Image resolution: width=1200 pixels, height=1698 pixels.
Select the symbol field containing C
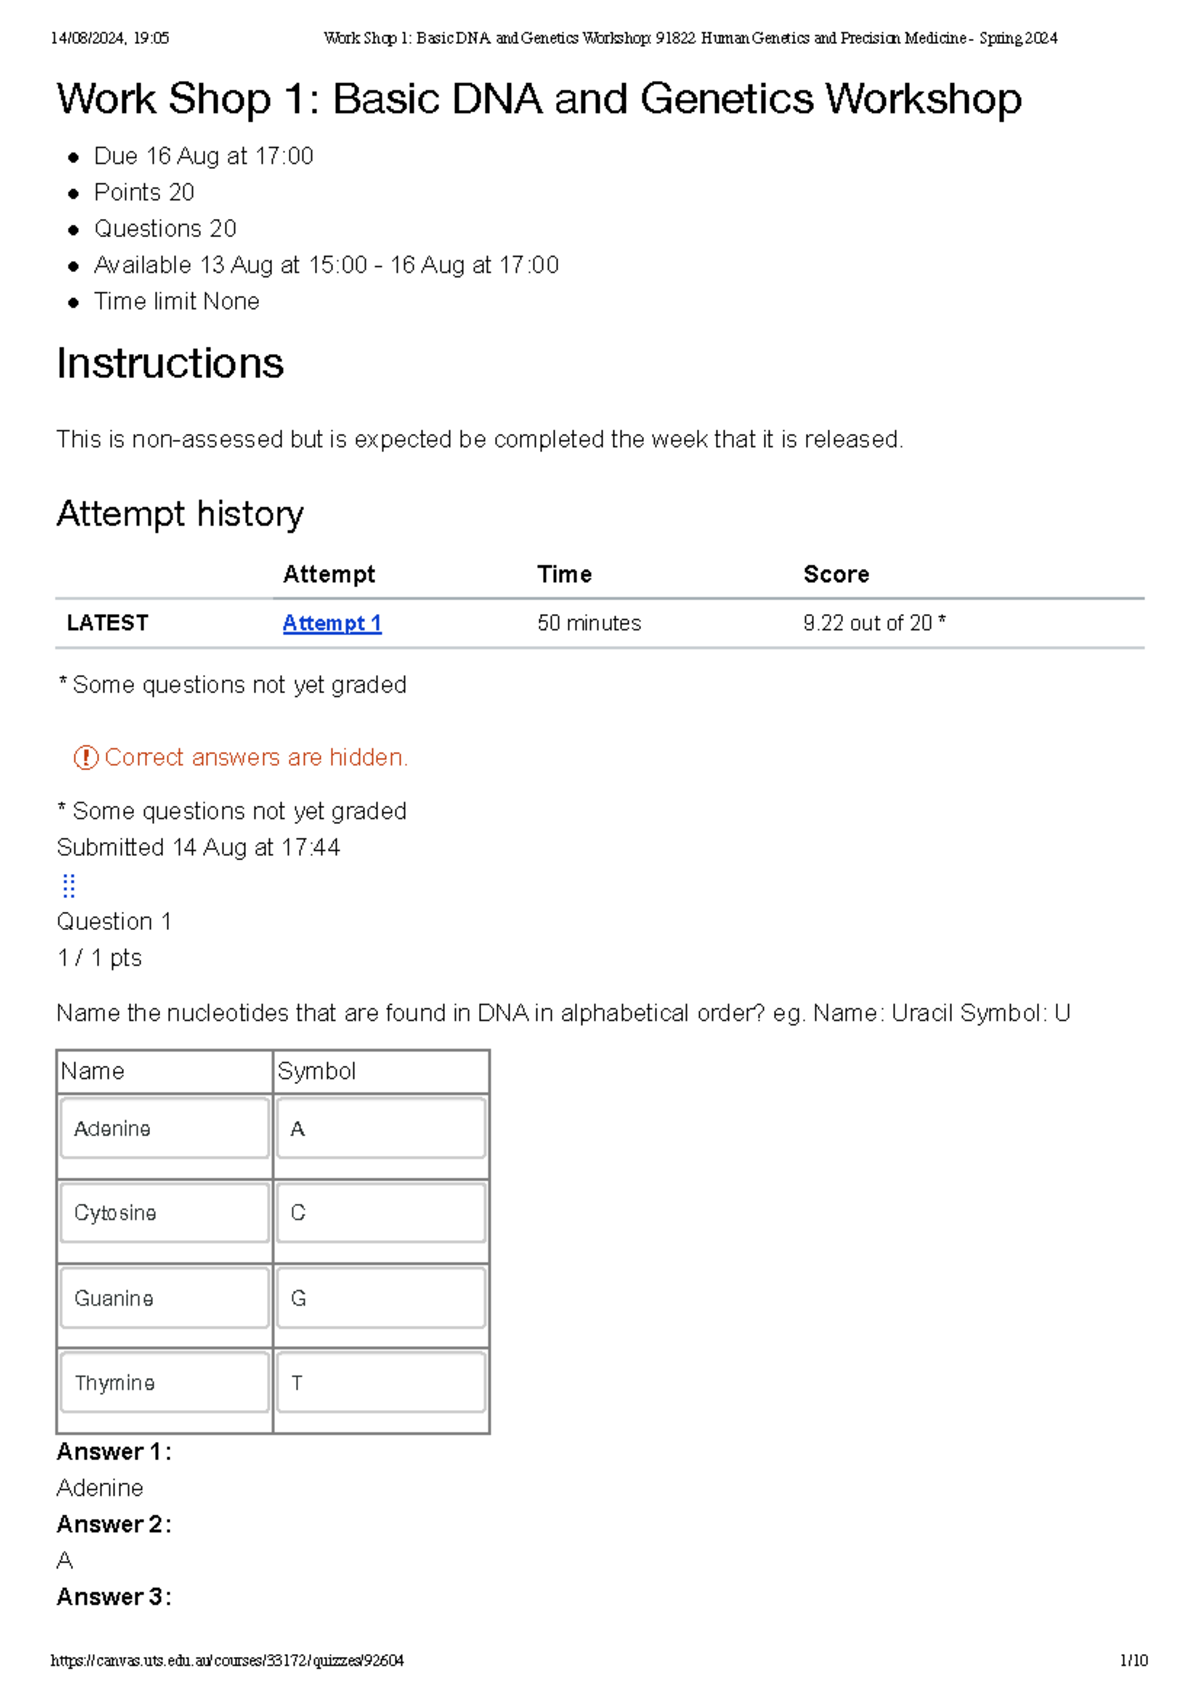tap(381, 1213)
